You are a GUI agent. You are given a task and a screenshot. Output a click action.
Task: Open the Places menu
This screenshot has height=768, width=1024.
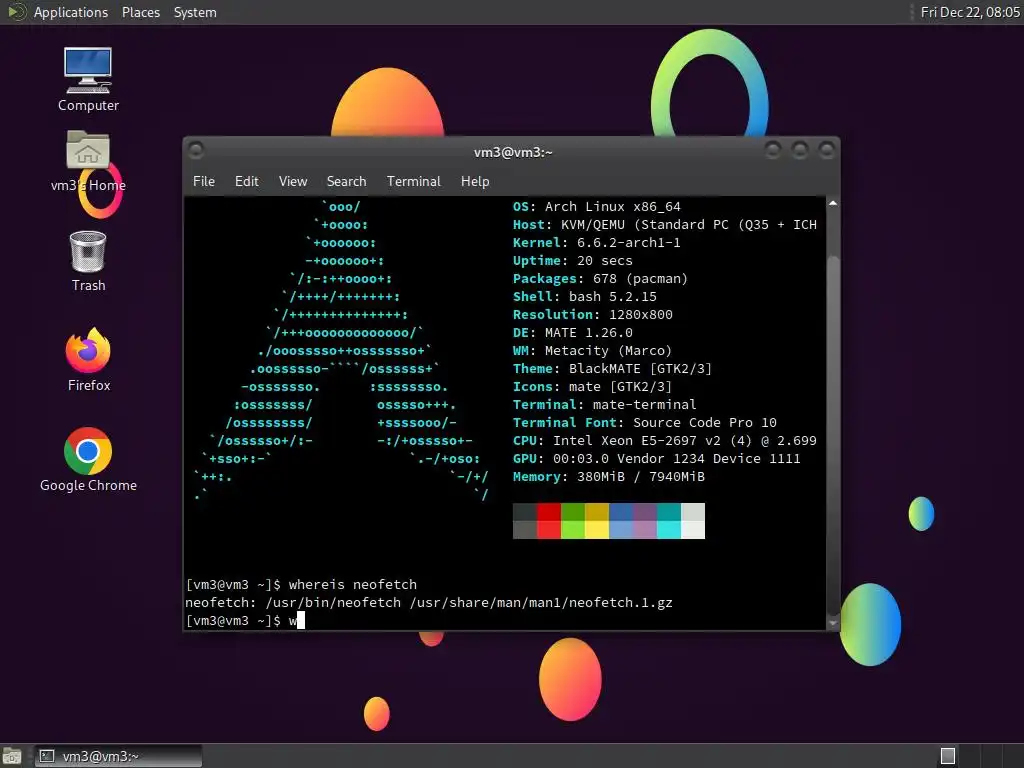click(140, 12)
